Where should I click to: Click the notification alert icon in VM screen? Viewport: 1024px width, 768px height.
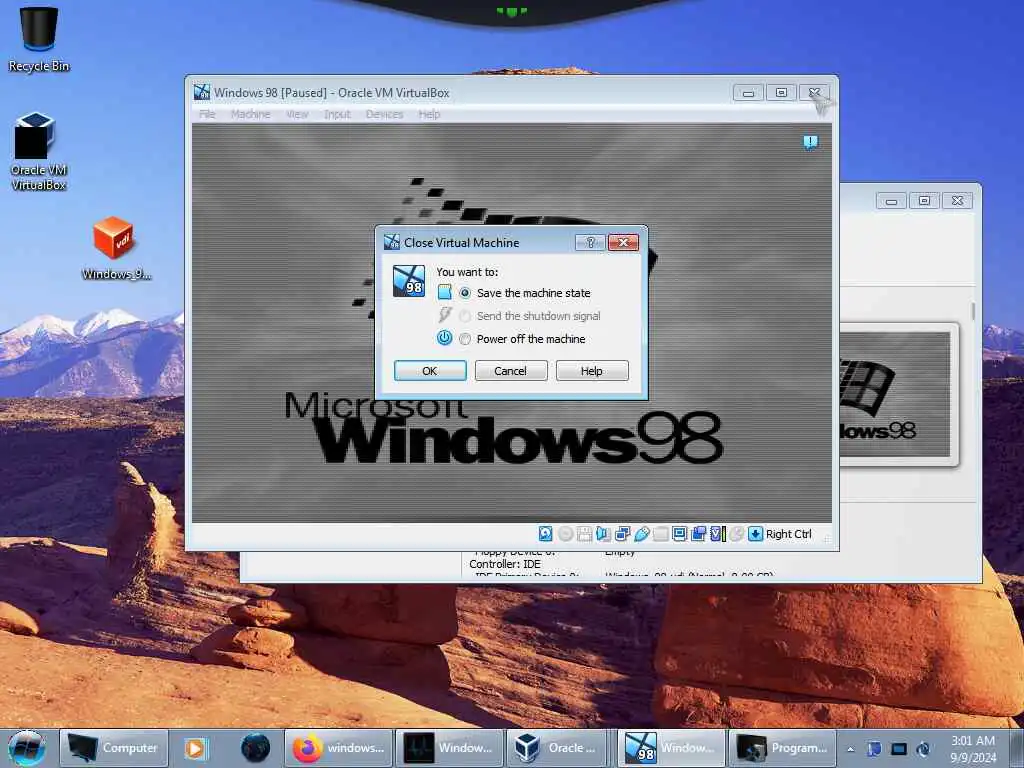810,142
